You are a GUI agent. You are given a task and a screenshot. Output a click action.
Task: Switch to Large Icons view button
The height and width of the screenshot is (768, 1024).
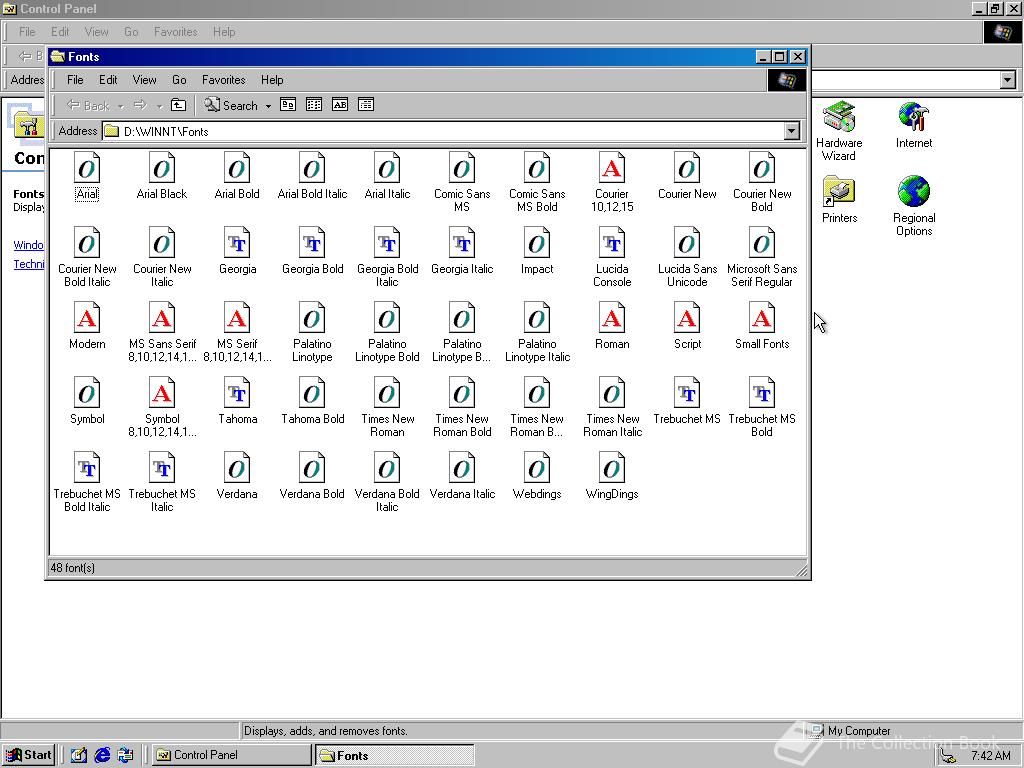[288, 104]
